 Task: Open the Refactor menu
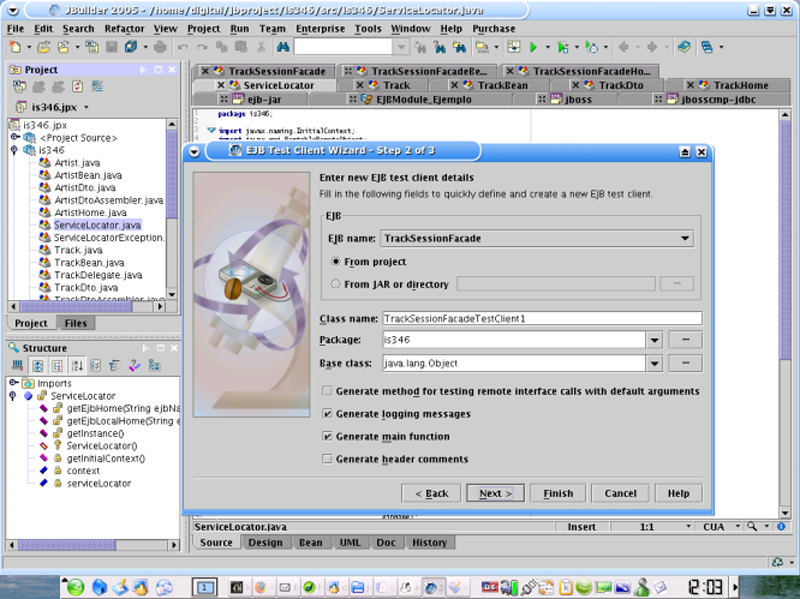[124, 29]
